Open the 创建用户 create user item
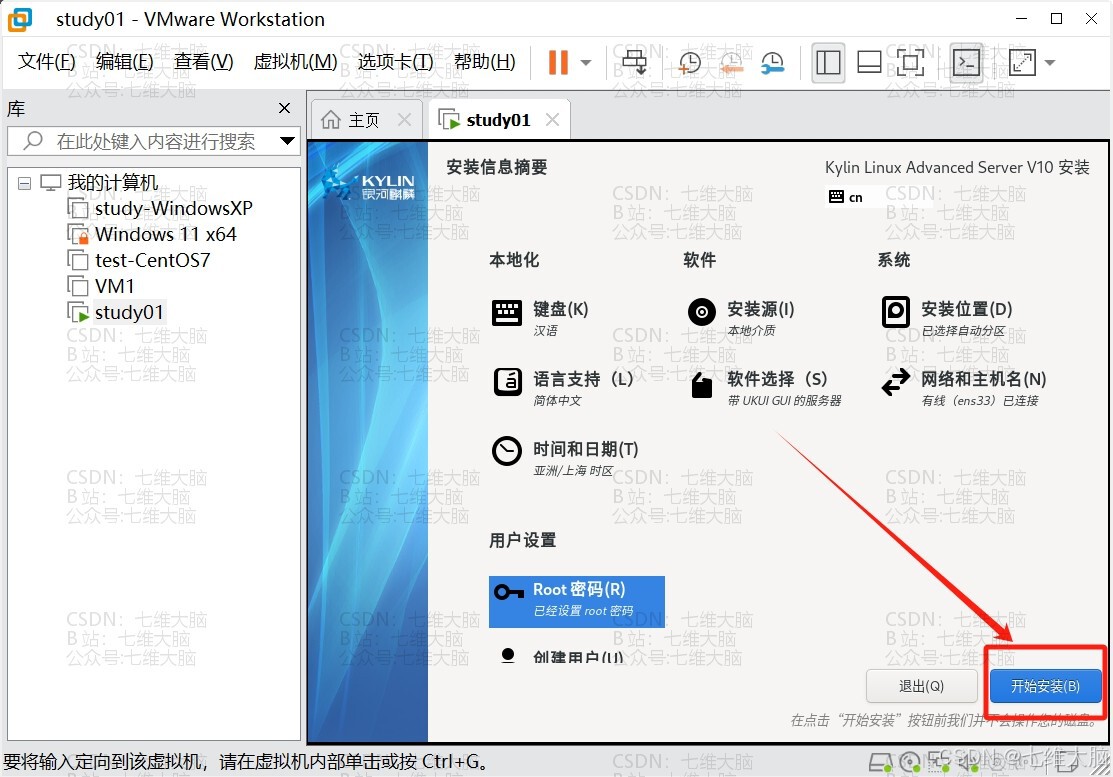The width and height of the screenshot is (1113, 777). click(561, 656)
